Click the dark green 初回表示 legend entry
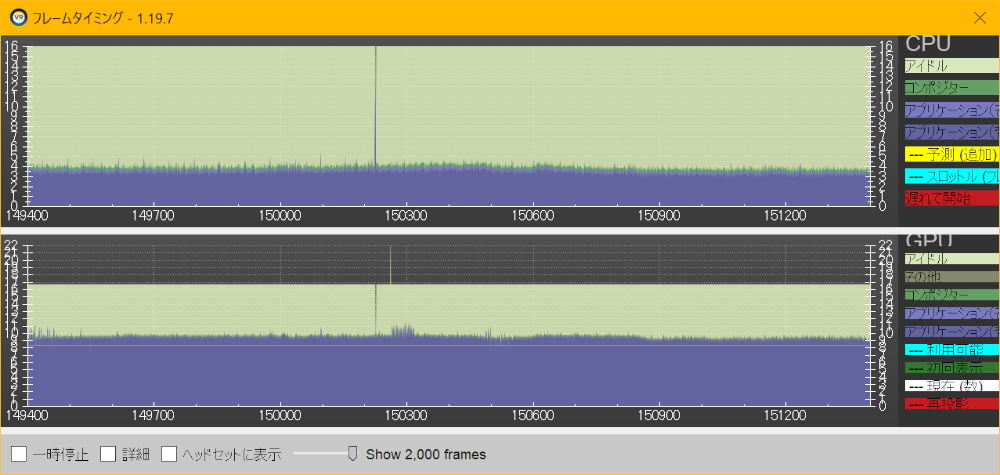Screen dimensions: 1000x475 (x=952, y=368)
